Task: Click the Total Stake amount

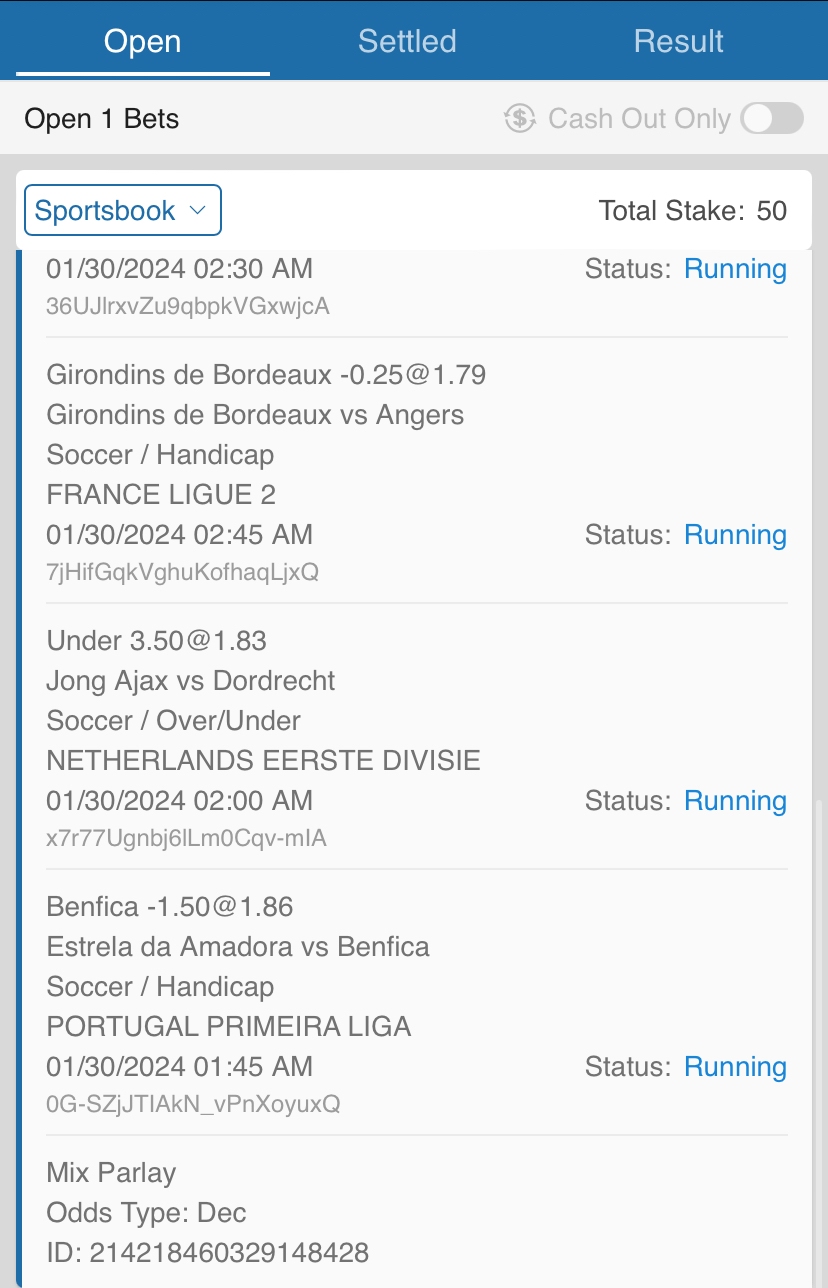Action: tap(771, 211)
